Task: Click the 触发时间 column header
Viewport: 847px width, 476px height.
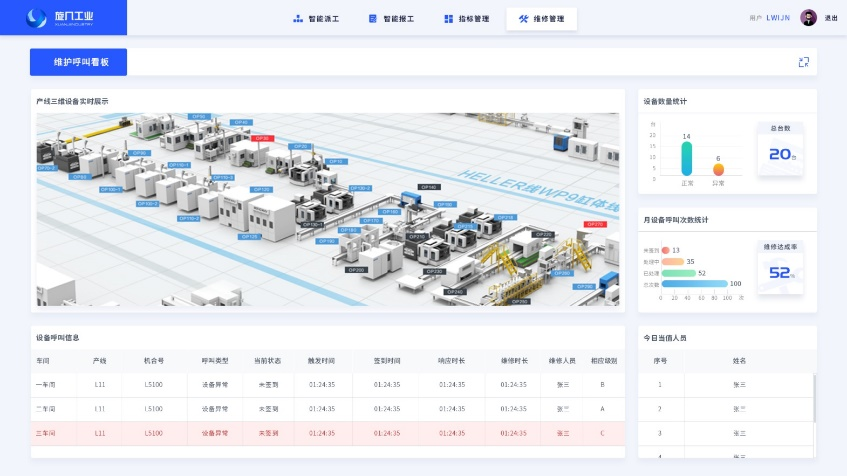Action: 321,360
